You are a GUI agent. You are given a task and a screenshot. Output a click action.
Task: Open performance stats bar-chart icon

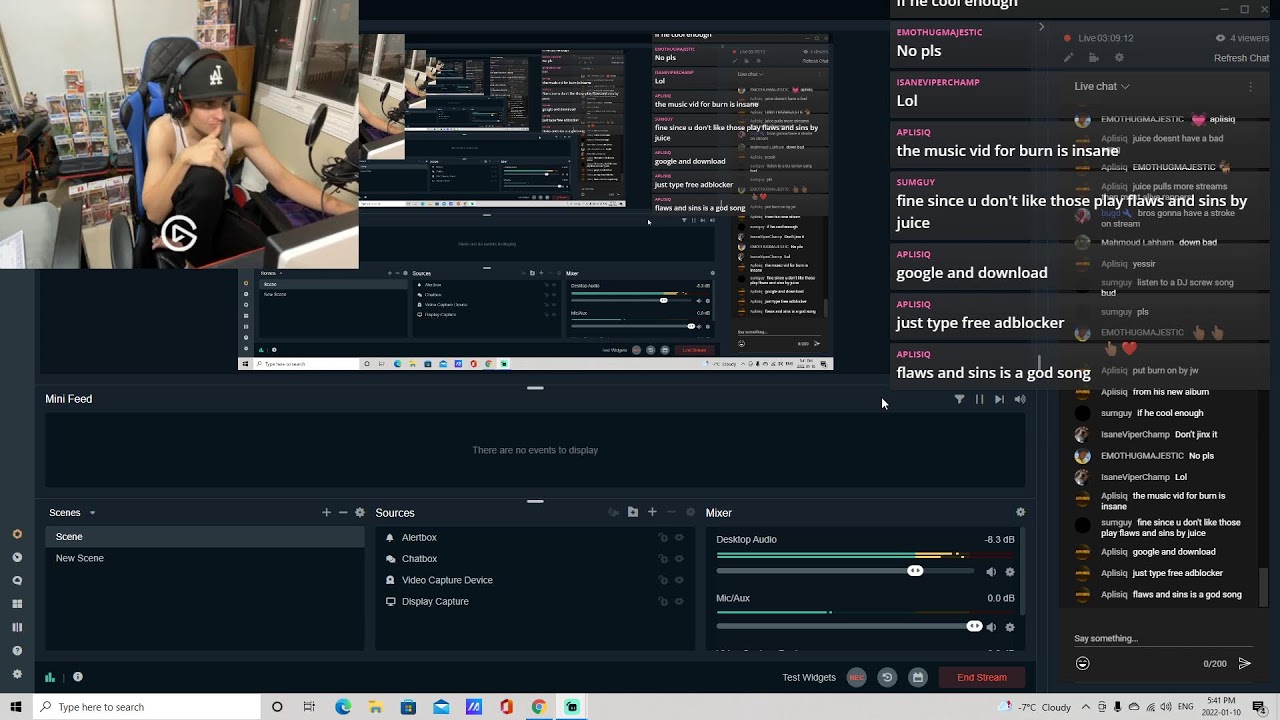(x=50, y=677)
